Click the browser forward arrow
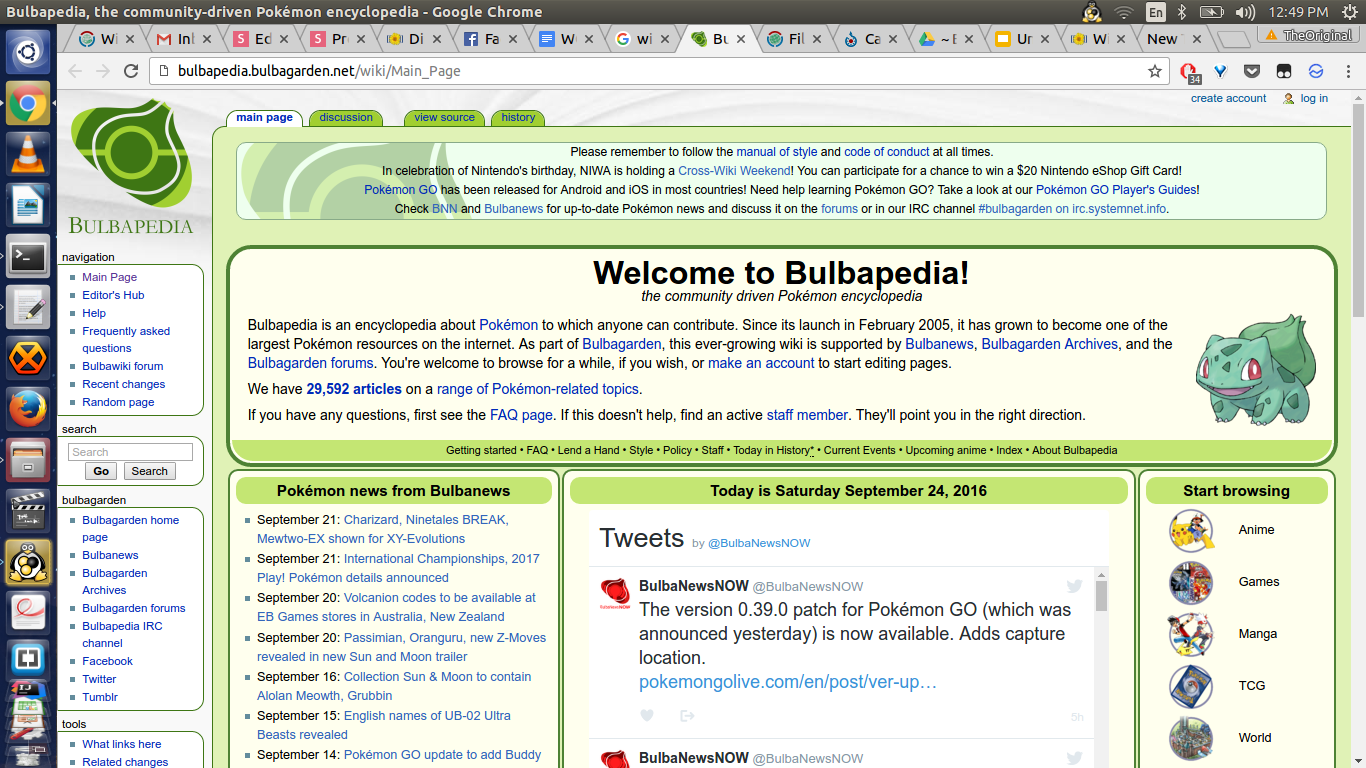Viewport: 1366px width, 768px height. pyautogui.click(x=102, y=71)
